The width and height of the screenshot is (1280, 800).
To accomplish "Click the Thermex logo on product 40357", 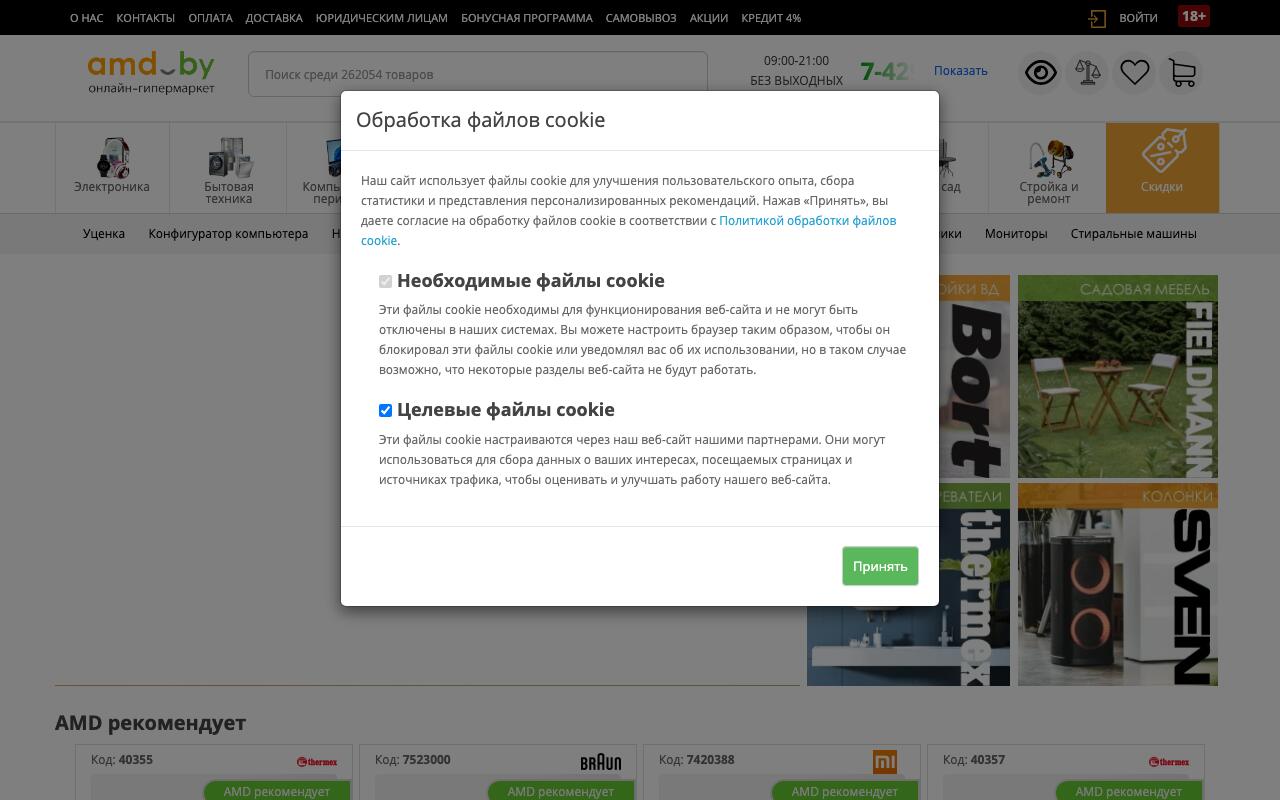I will 1169,762.
